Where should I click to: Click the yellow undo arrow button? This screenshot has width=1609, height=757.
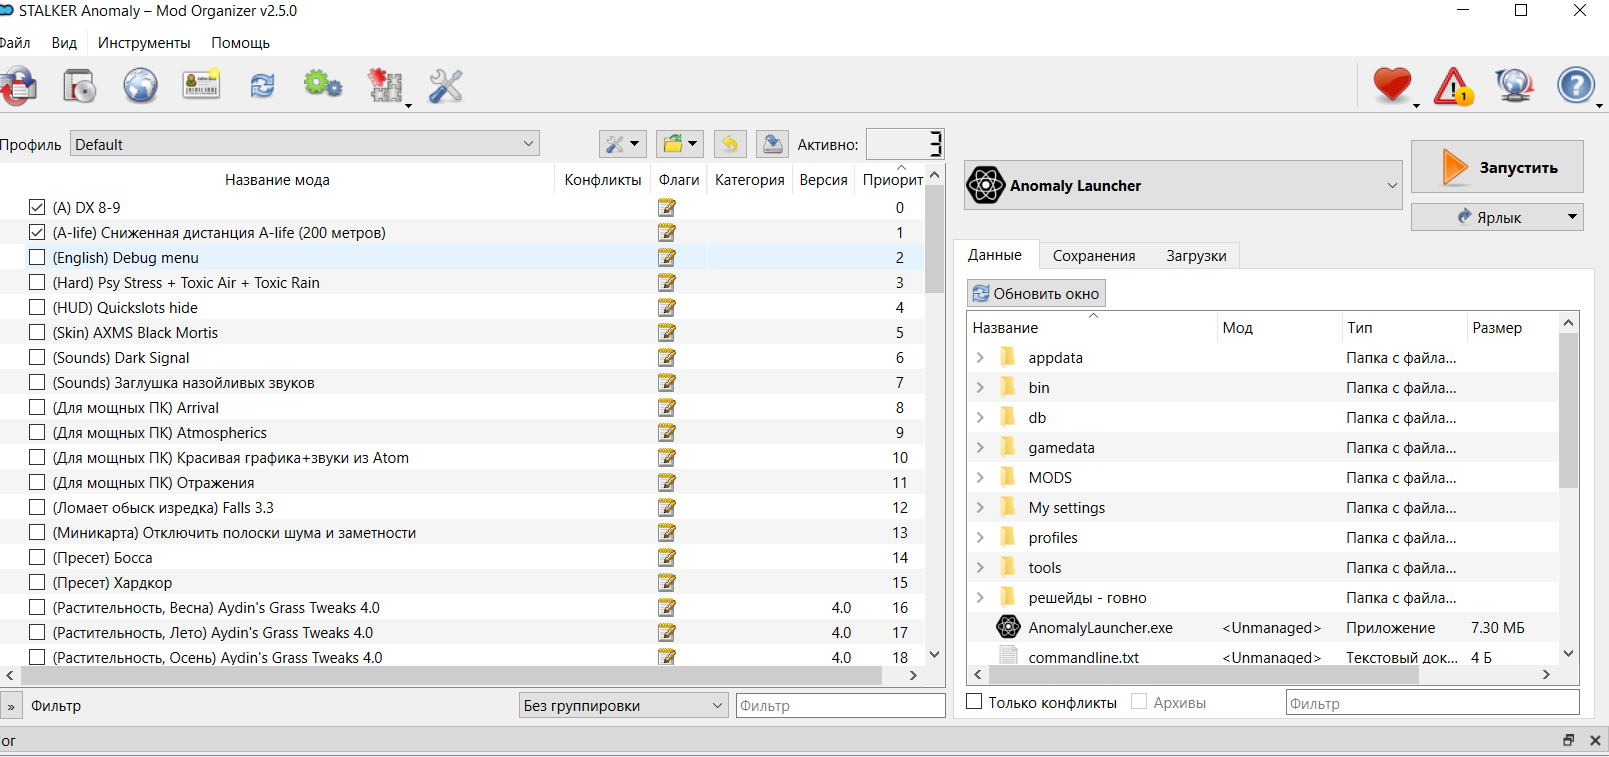(730, 144)
